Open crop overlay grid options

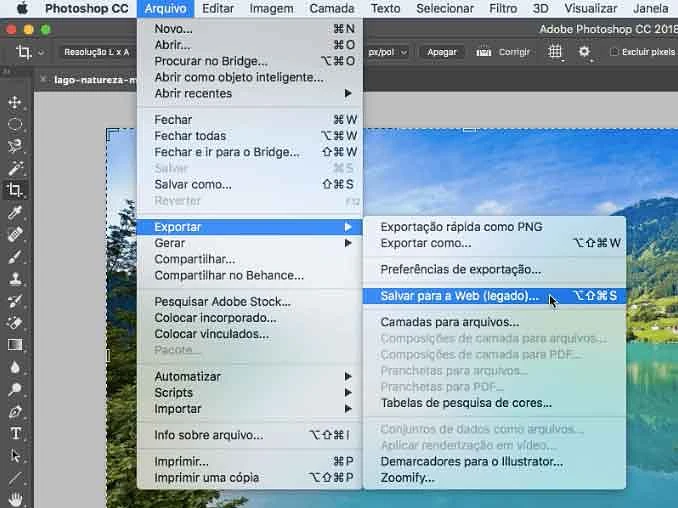555,52
